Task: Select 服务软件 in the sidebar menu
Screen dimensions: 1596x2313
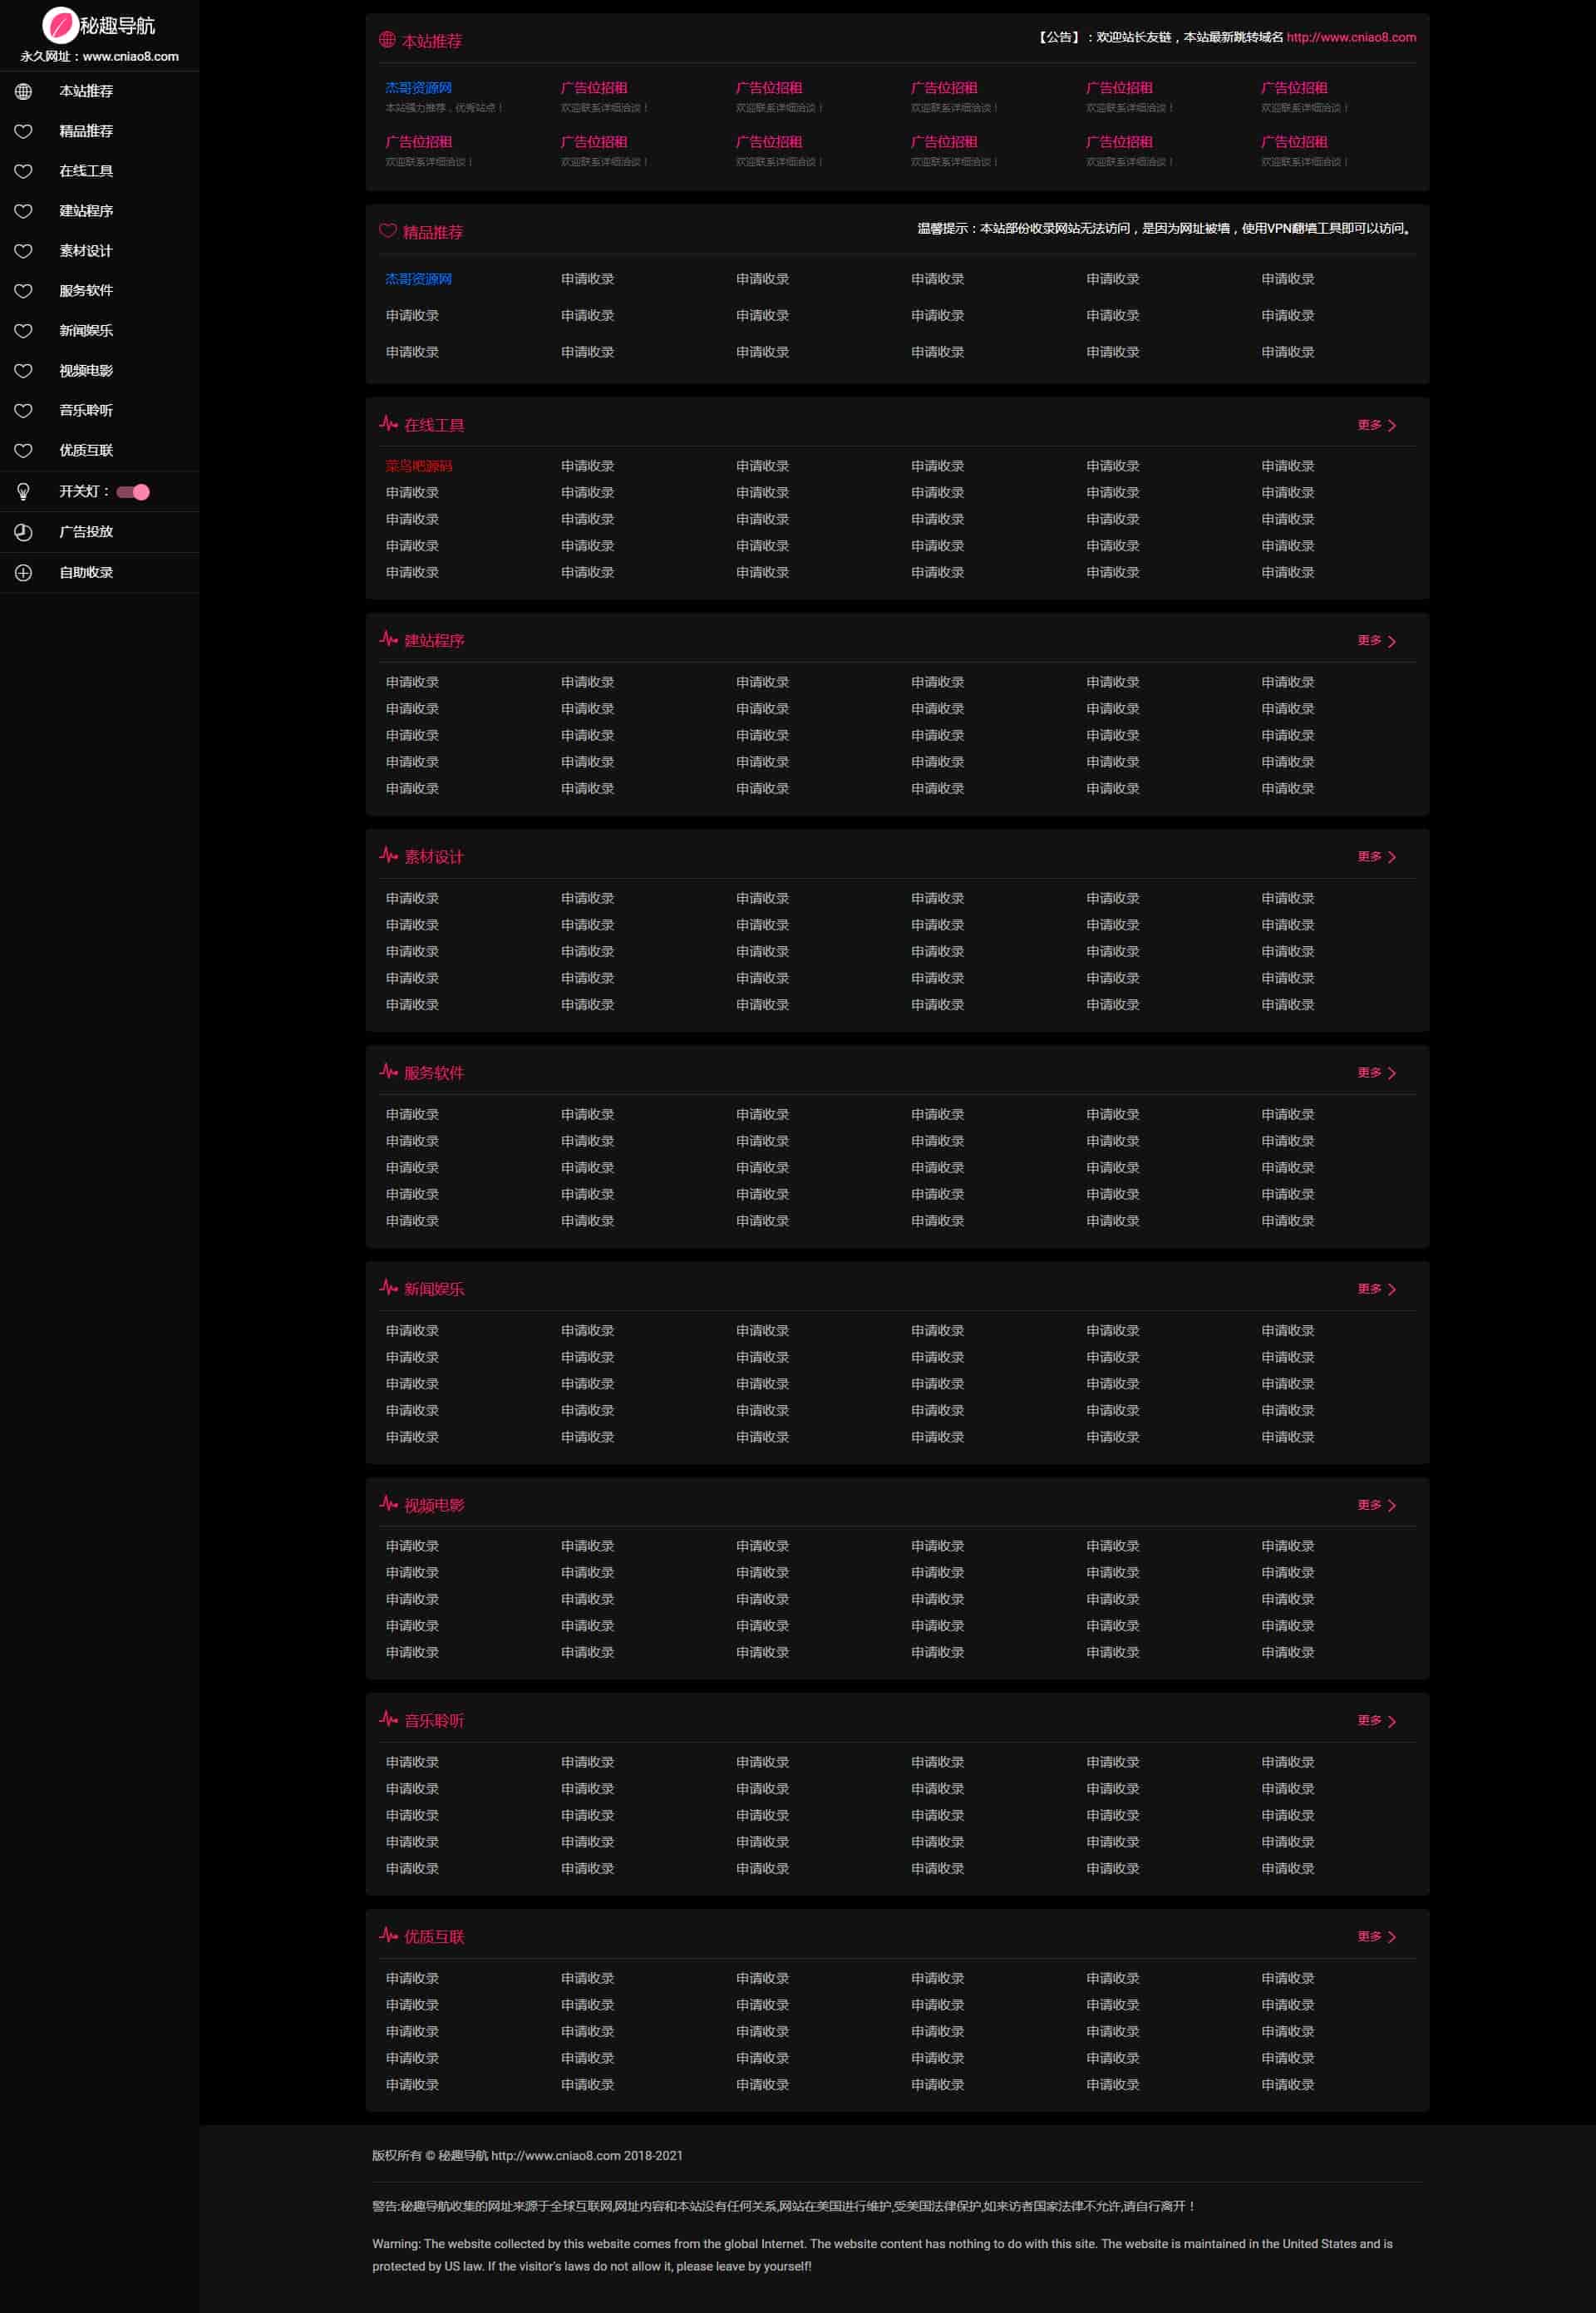Action: 86,291
